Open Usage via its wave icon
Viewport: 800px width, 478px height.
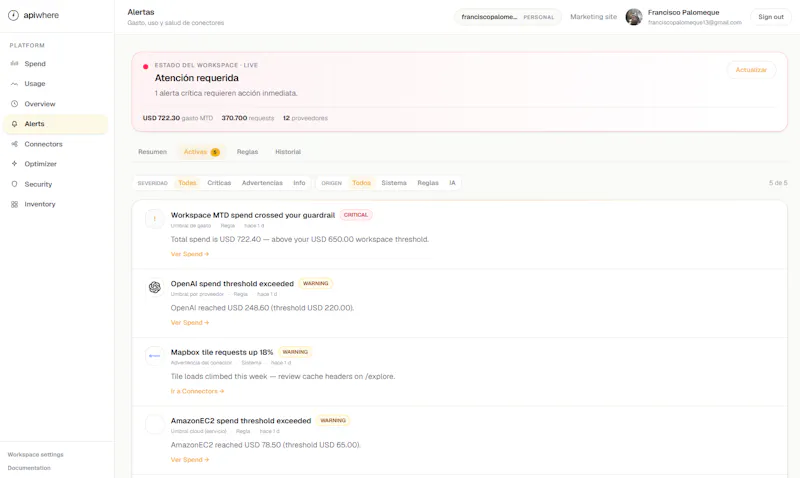click(x=14, y=84)
